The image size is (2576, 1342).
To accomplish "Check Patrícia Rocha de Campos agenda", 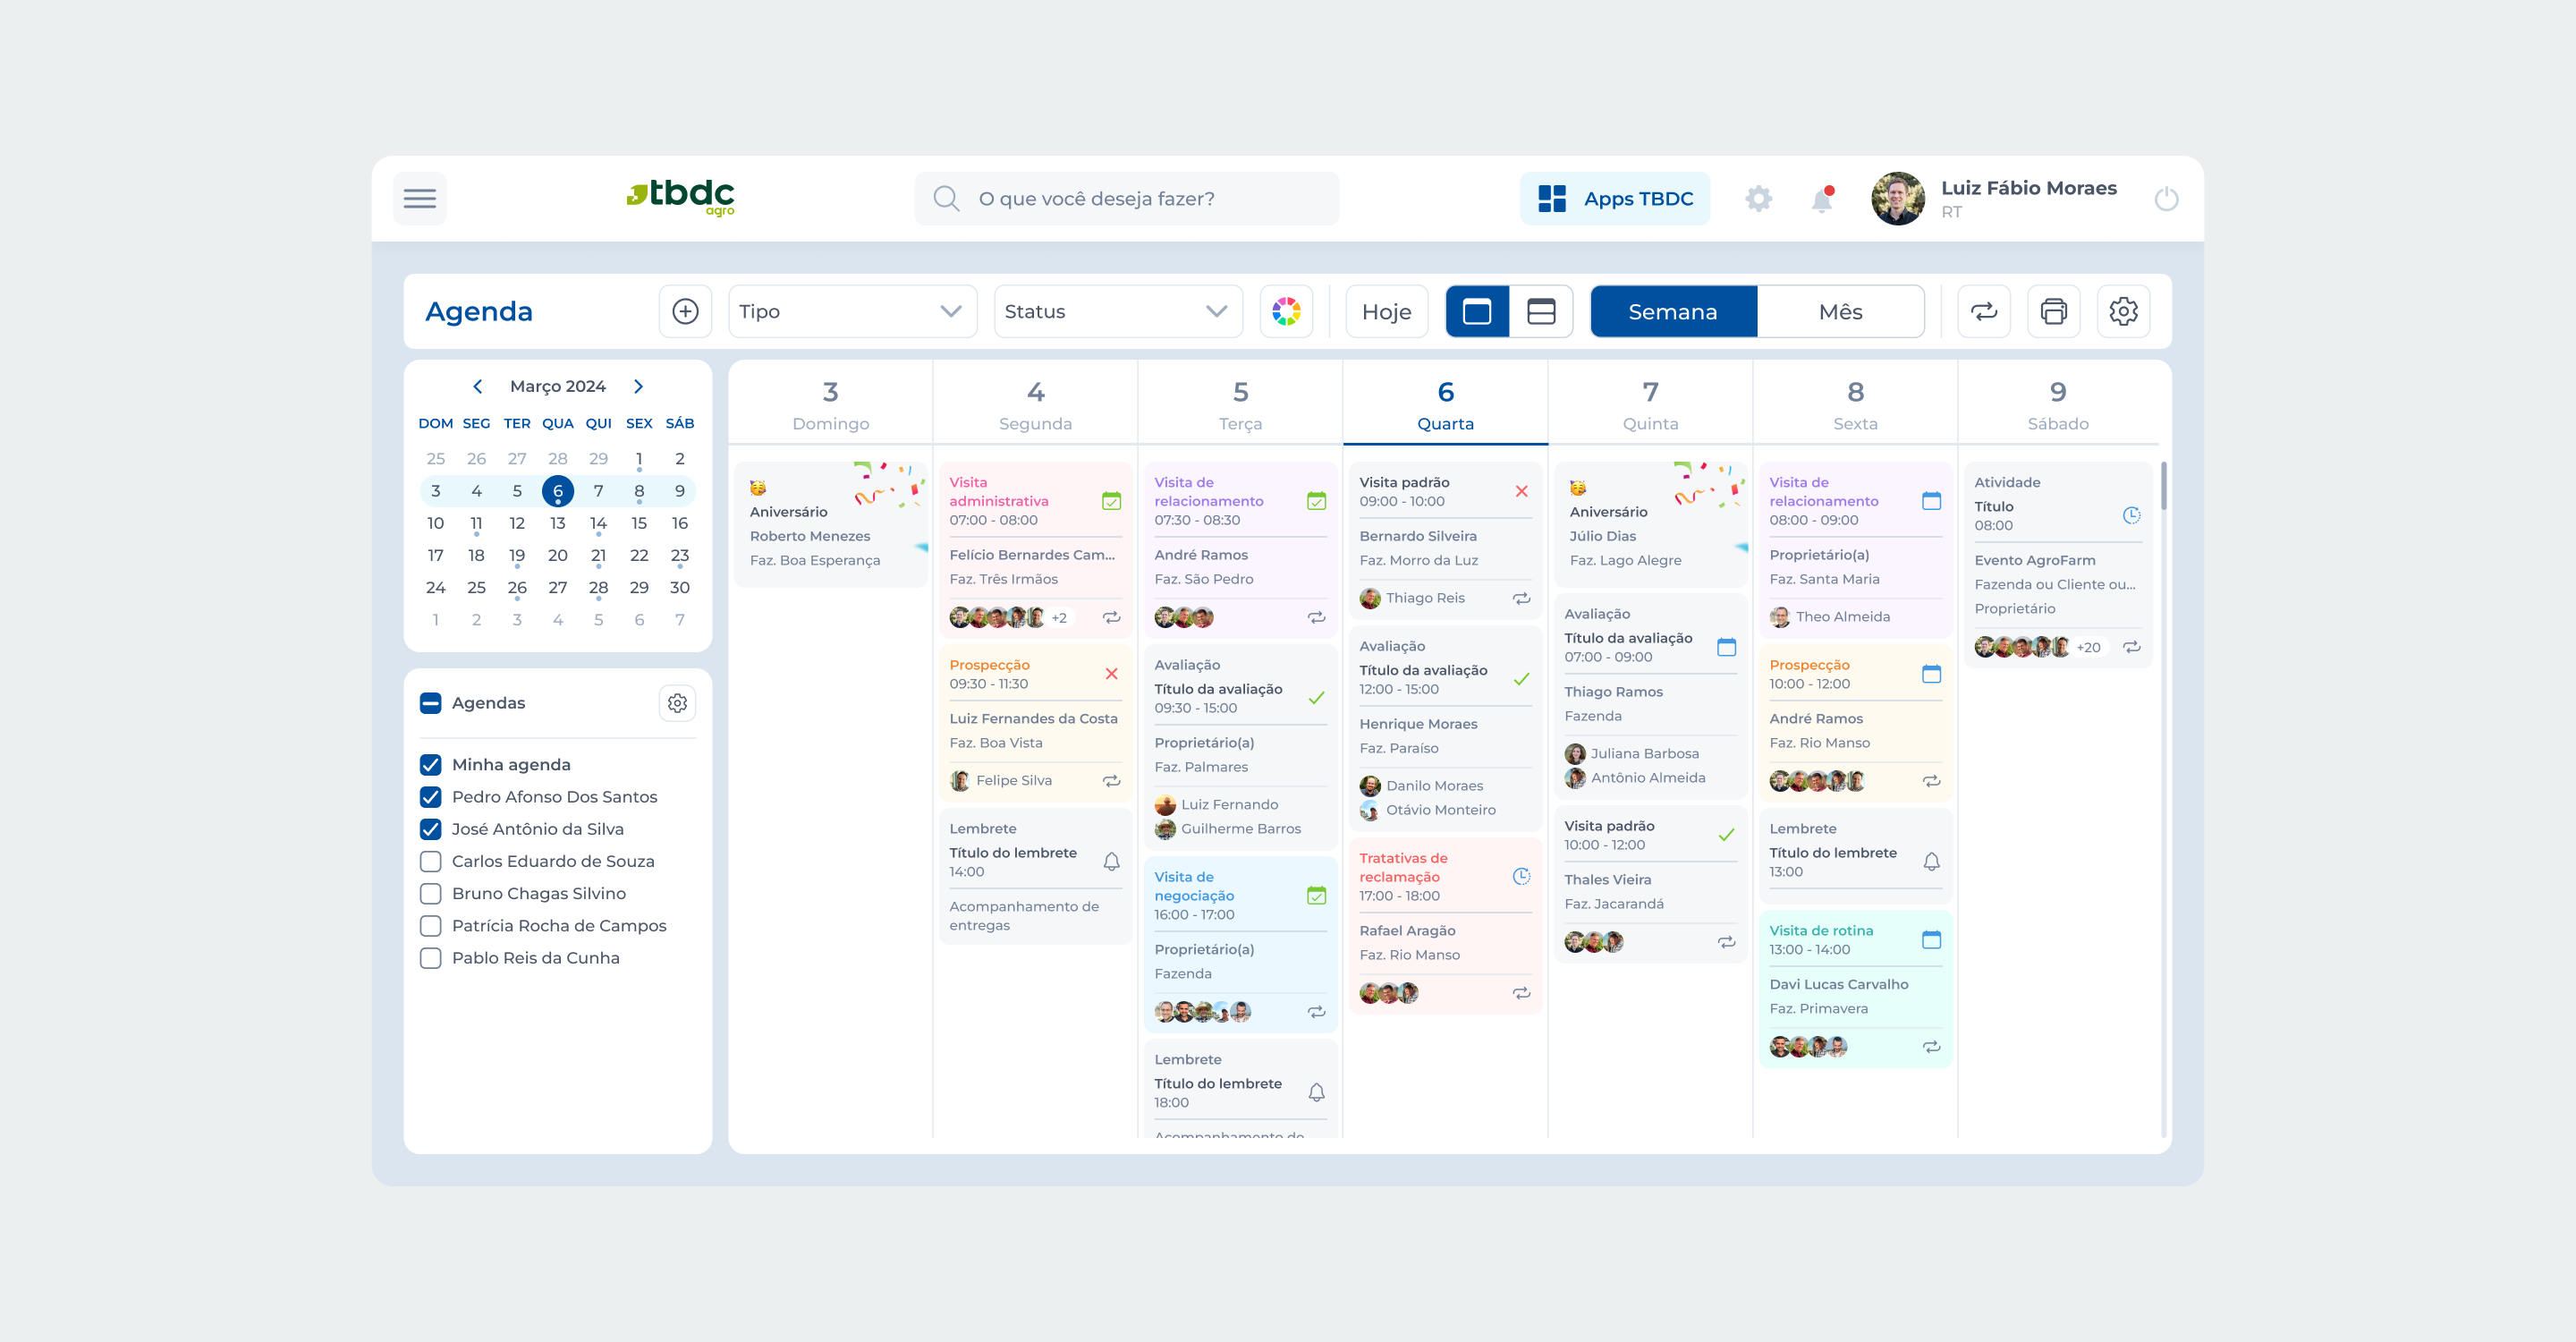I will [x=431, y=926].
